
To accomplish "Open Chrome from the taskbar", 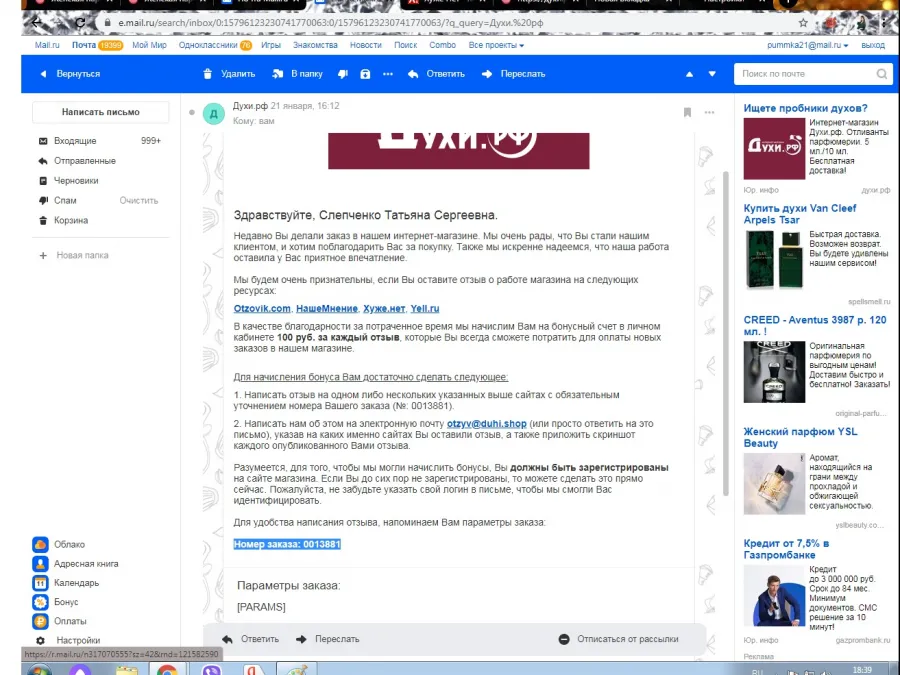I will (167, 670).
